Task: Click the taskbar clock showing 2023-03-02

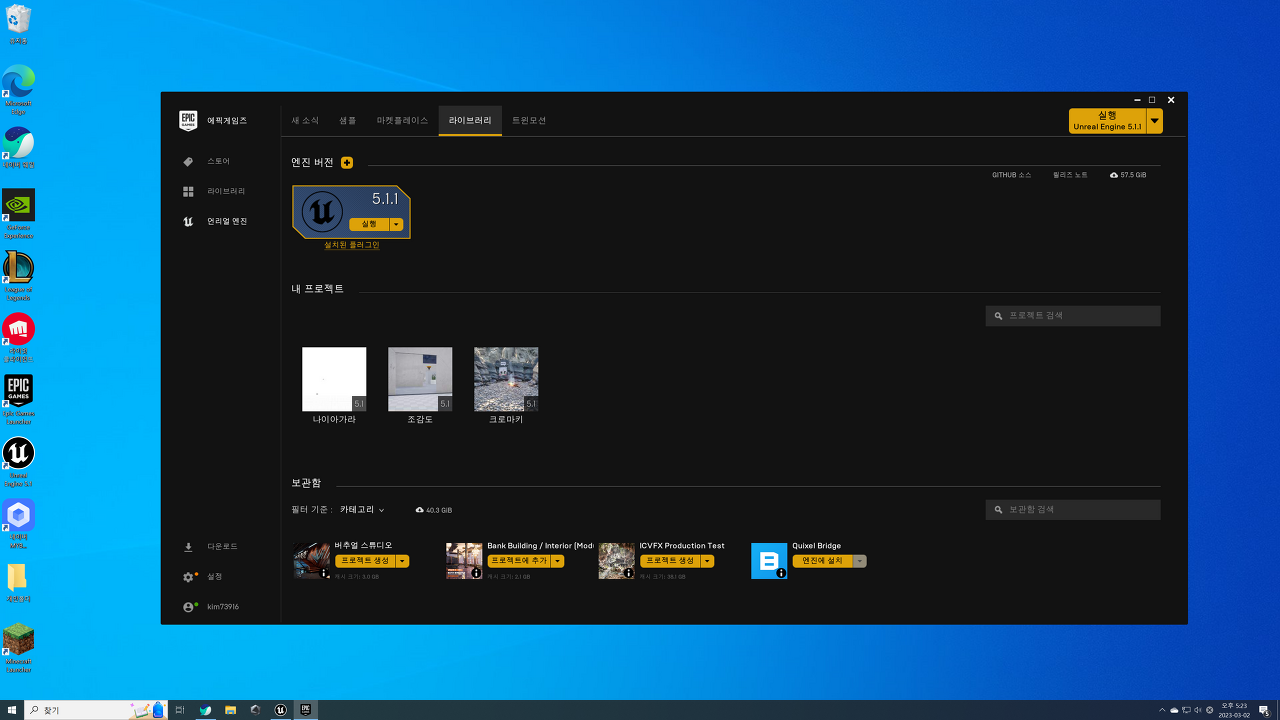Action: (1233, 710)
